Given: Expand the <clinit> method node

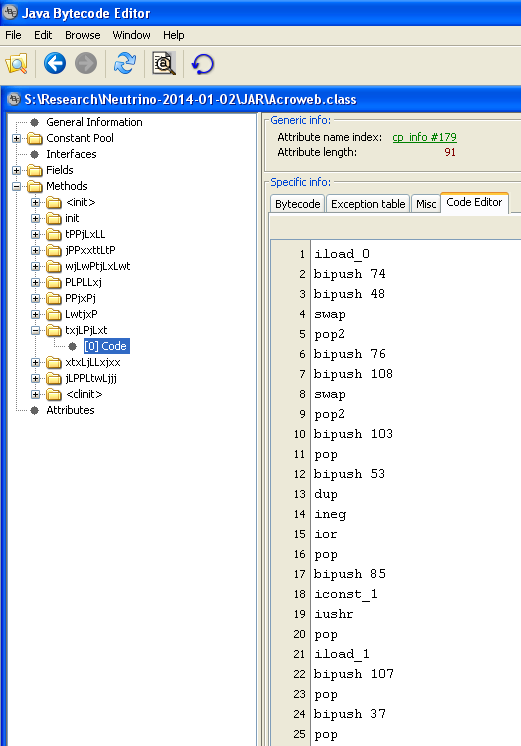Looking at the screenshot, I should coord(36,394).
